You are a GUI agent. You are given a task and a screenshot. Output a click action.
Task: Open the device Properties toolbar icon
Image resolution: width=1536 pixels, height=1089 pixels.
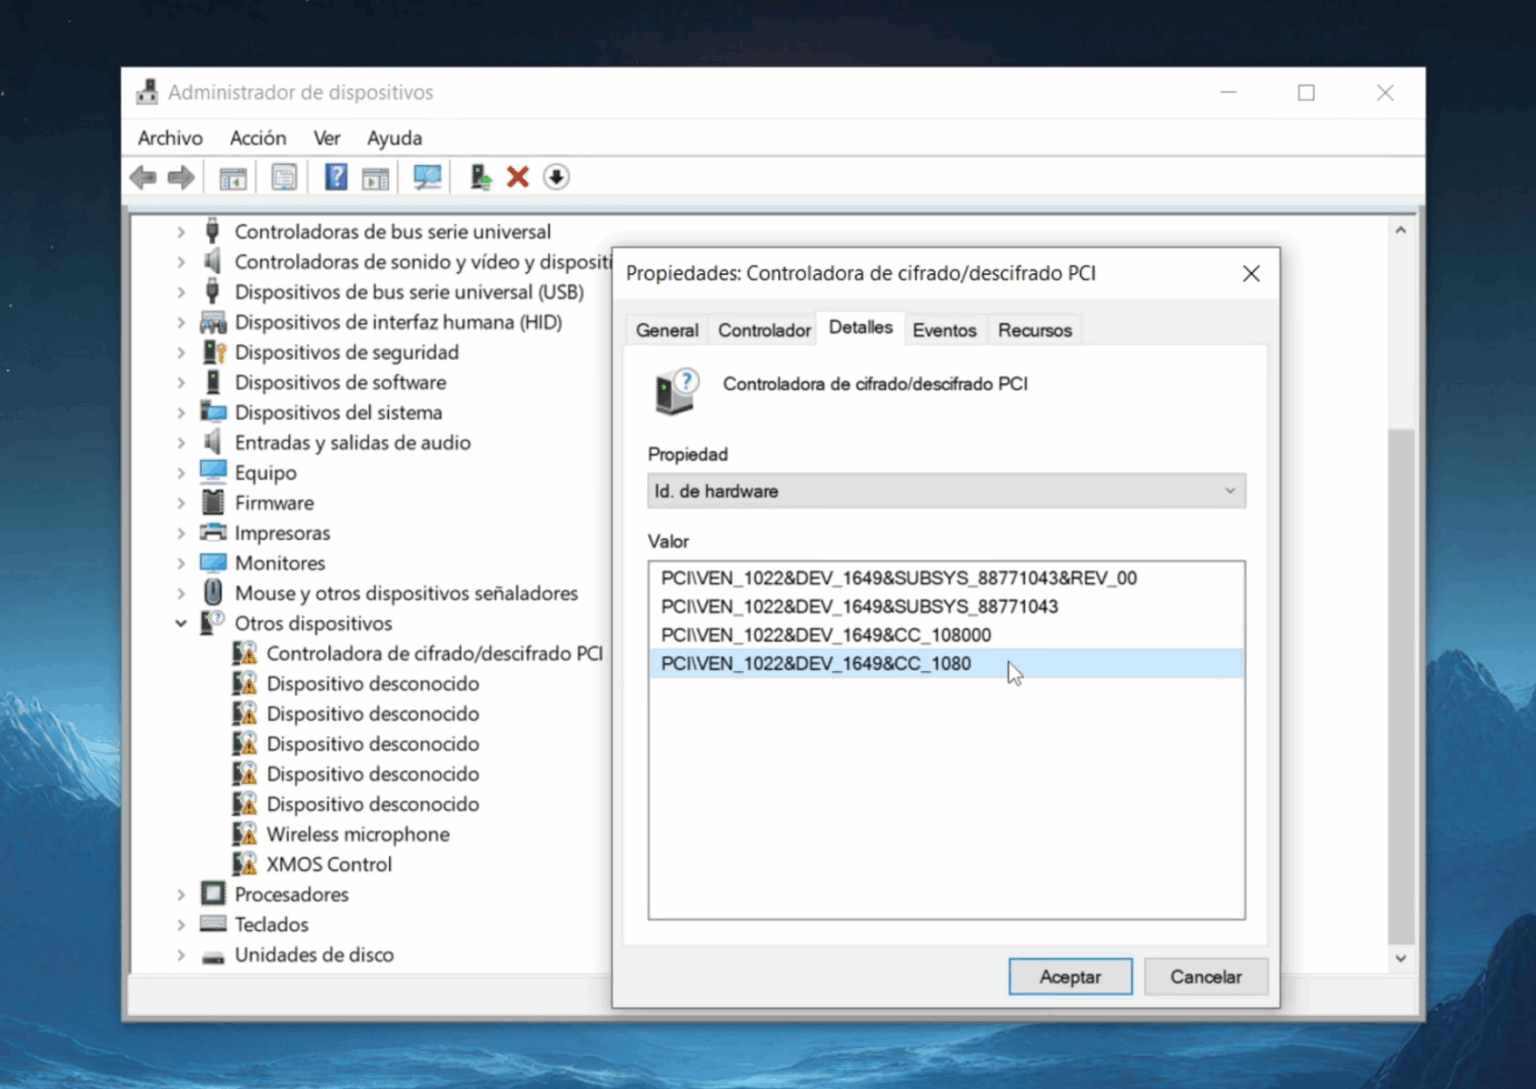pos(285,177)
